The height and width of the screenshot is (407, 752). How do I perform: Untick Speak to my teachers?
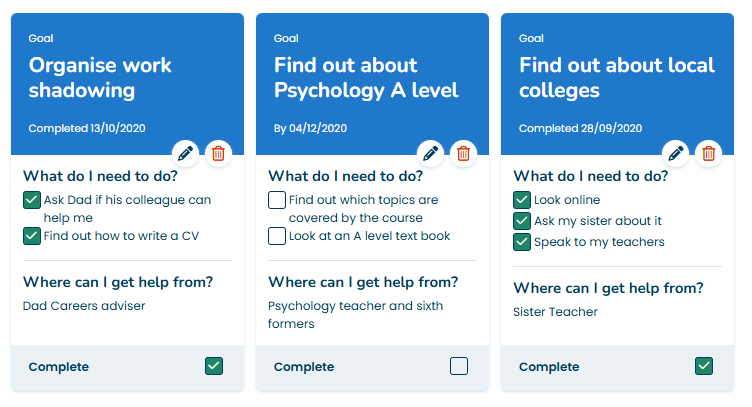pyautogui.click(x=522, y=242)
